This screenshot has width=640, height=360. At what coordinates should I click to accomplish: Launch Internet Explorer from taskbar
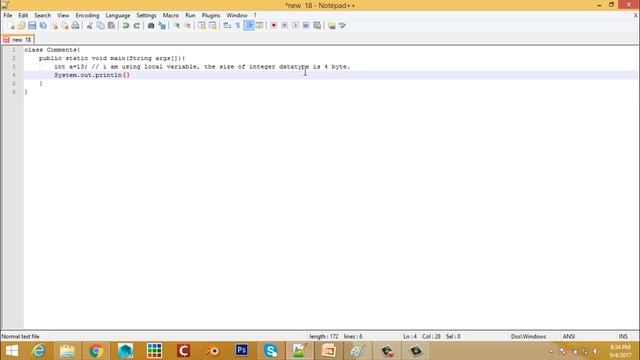[38, 351]
